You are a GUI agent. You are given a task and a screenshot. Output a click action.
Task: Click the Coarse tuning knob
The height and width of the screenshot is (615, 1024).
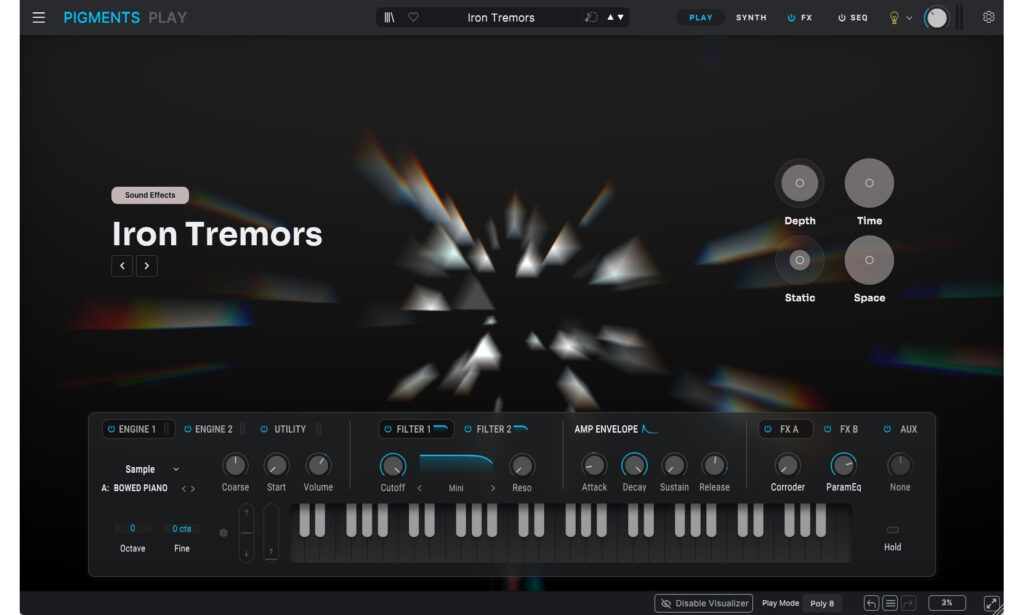[x=235, y=465]
